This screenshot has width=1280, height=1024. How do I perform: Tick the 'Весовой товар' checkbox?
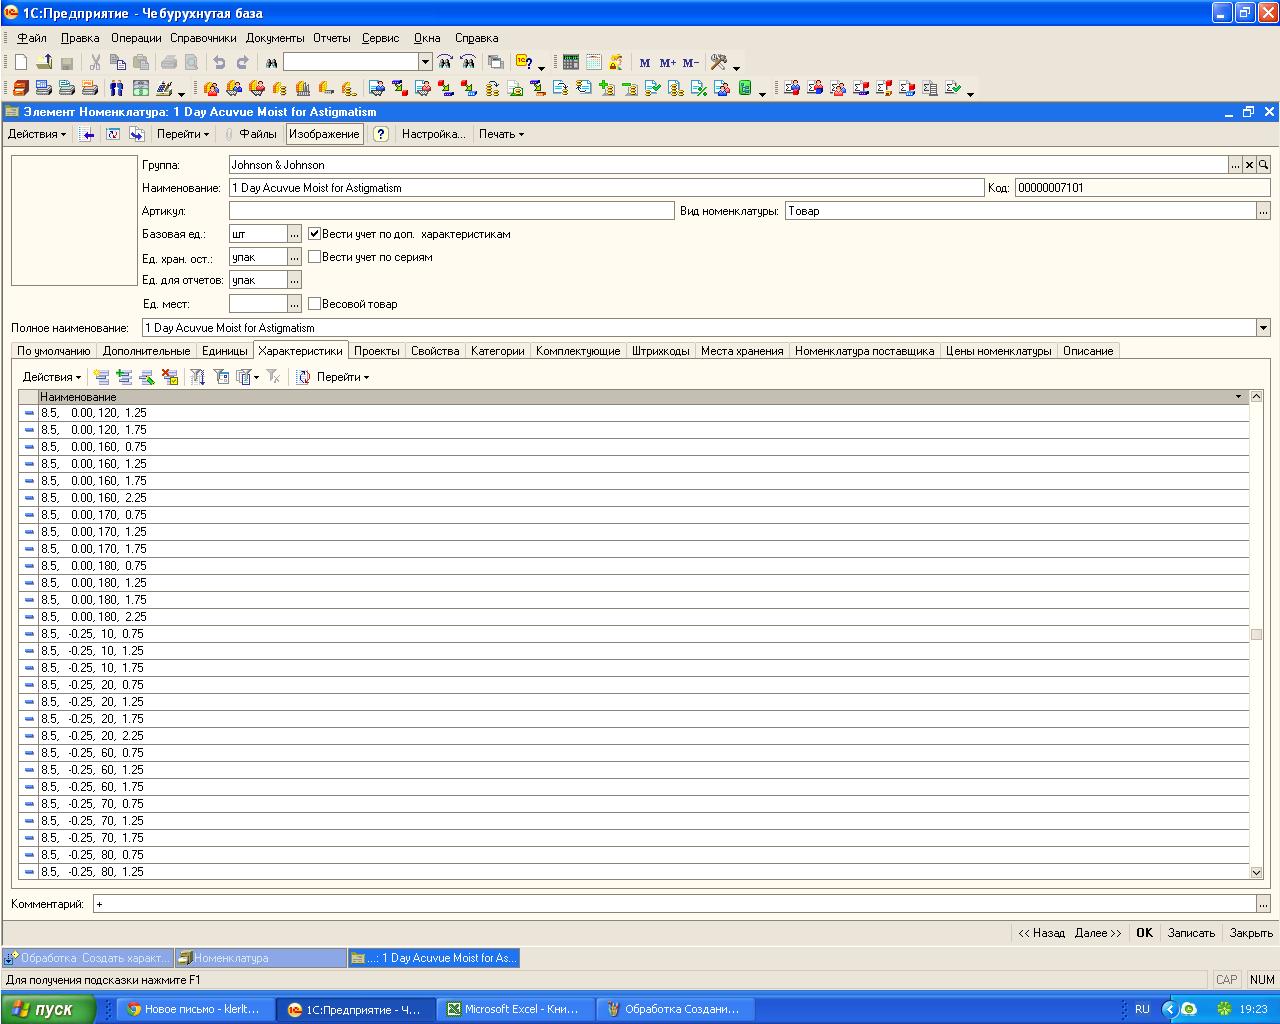[314, 304]
